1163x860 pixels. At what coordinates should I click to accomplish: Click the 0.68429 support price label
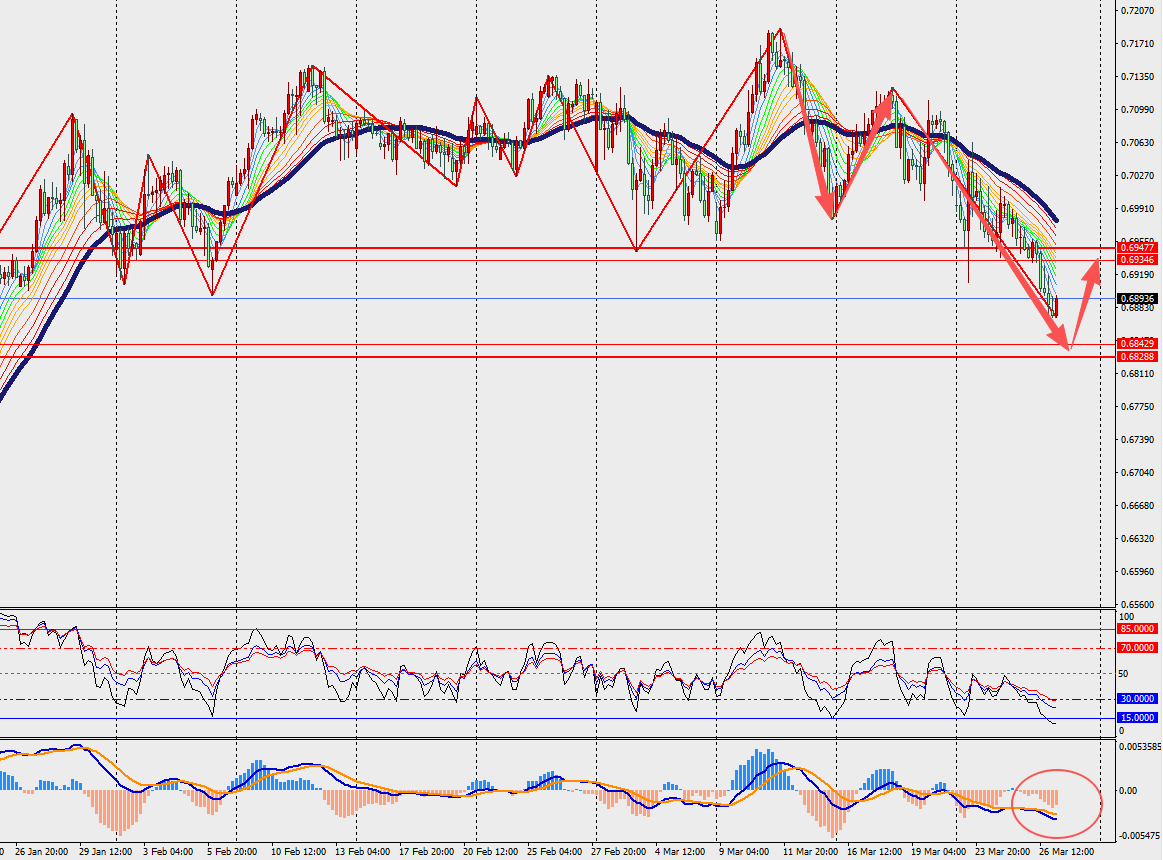1138,344
